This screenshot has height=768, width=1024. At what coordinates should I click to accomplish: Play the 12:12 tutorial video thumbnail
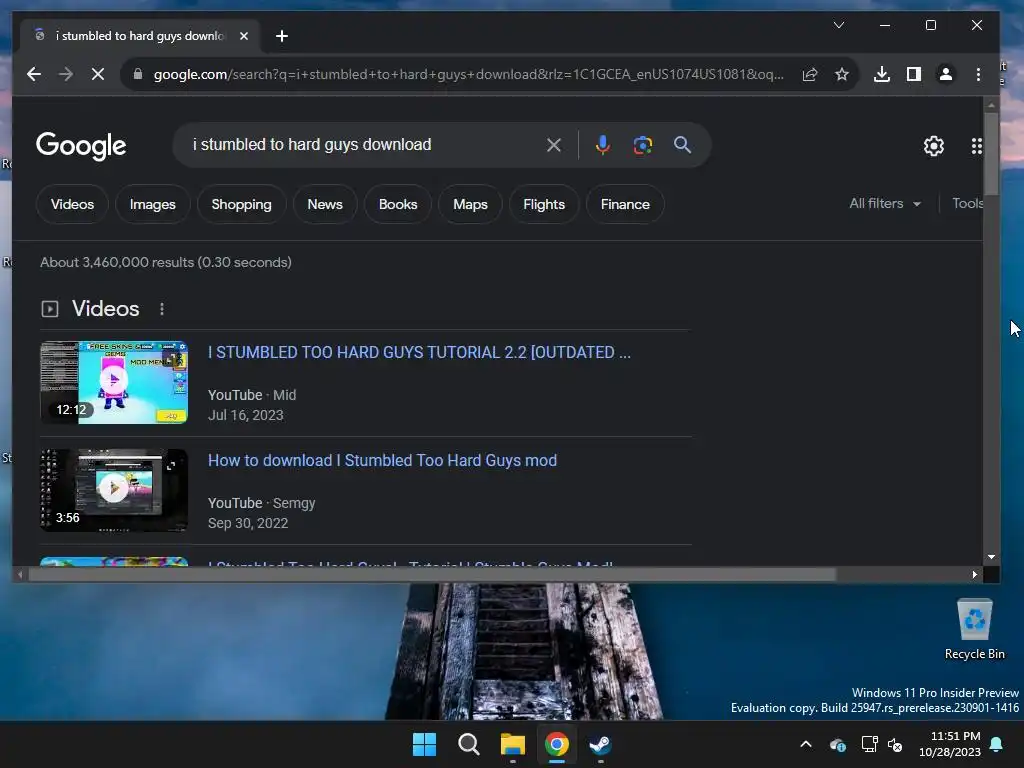click(114, 383)
